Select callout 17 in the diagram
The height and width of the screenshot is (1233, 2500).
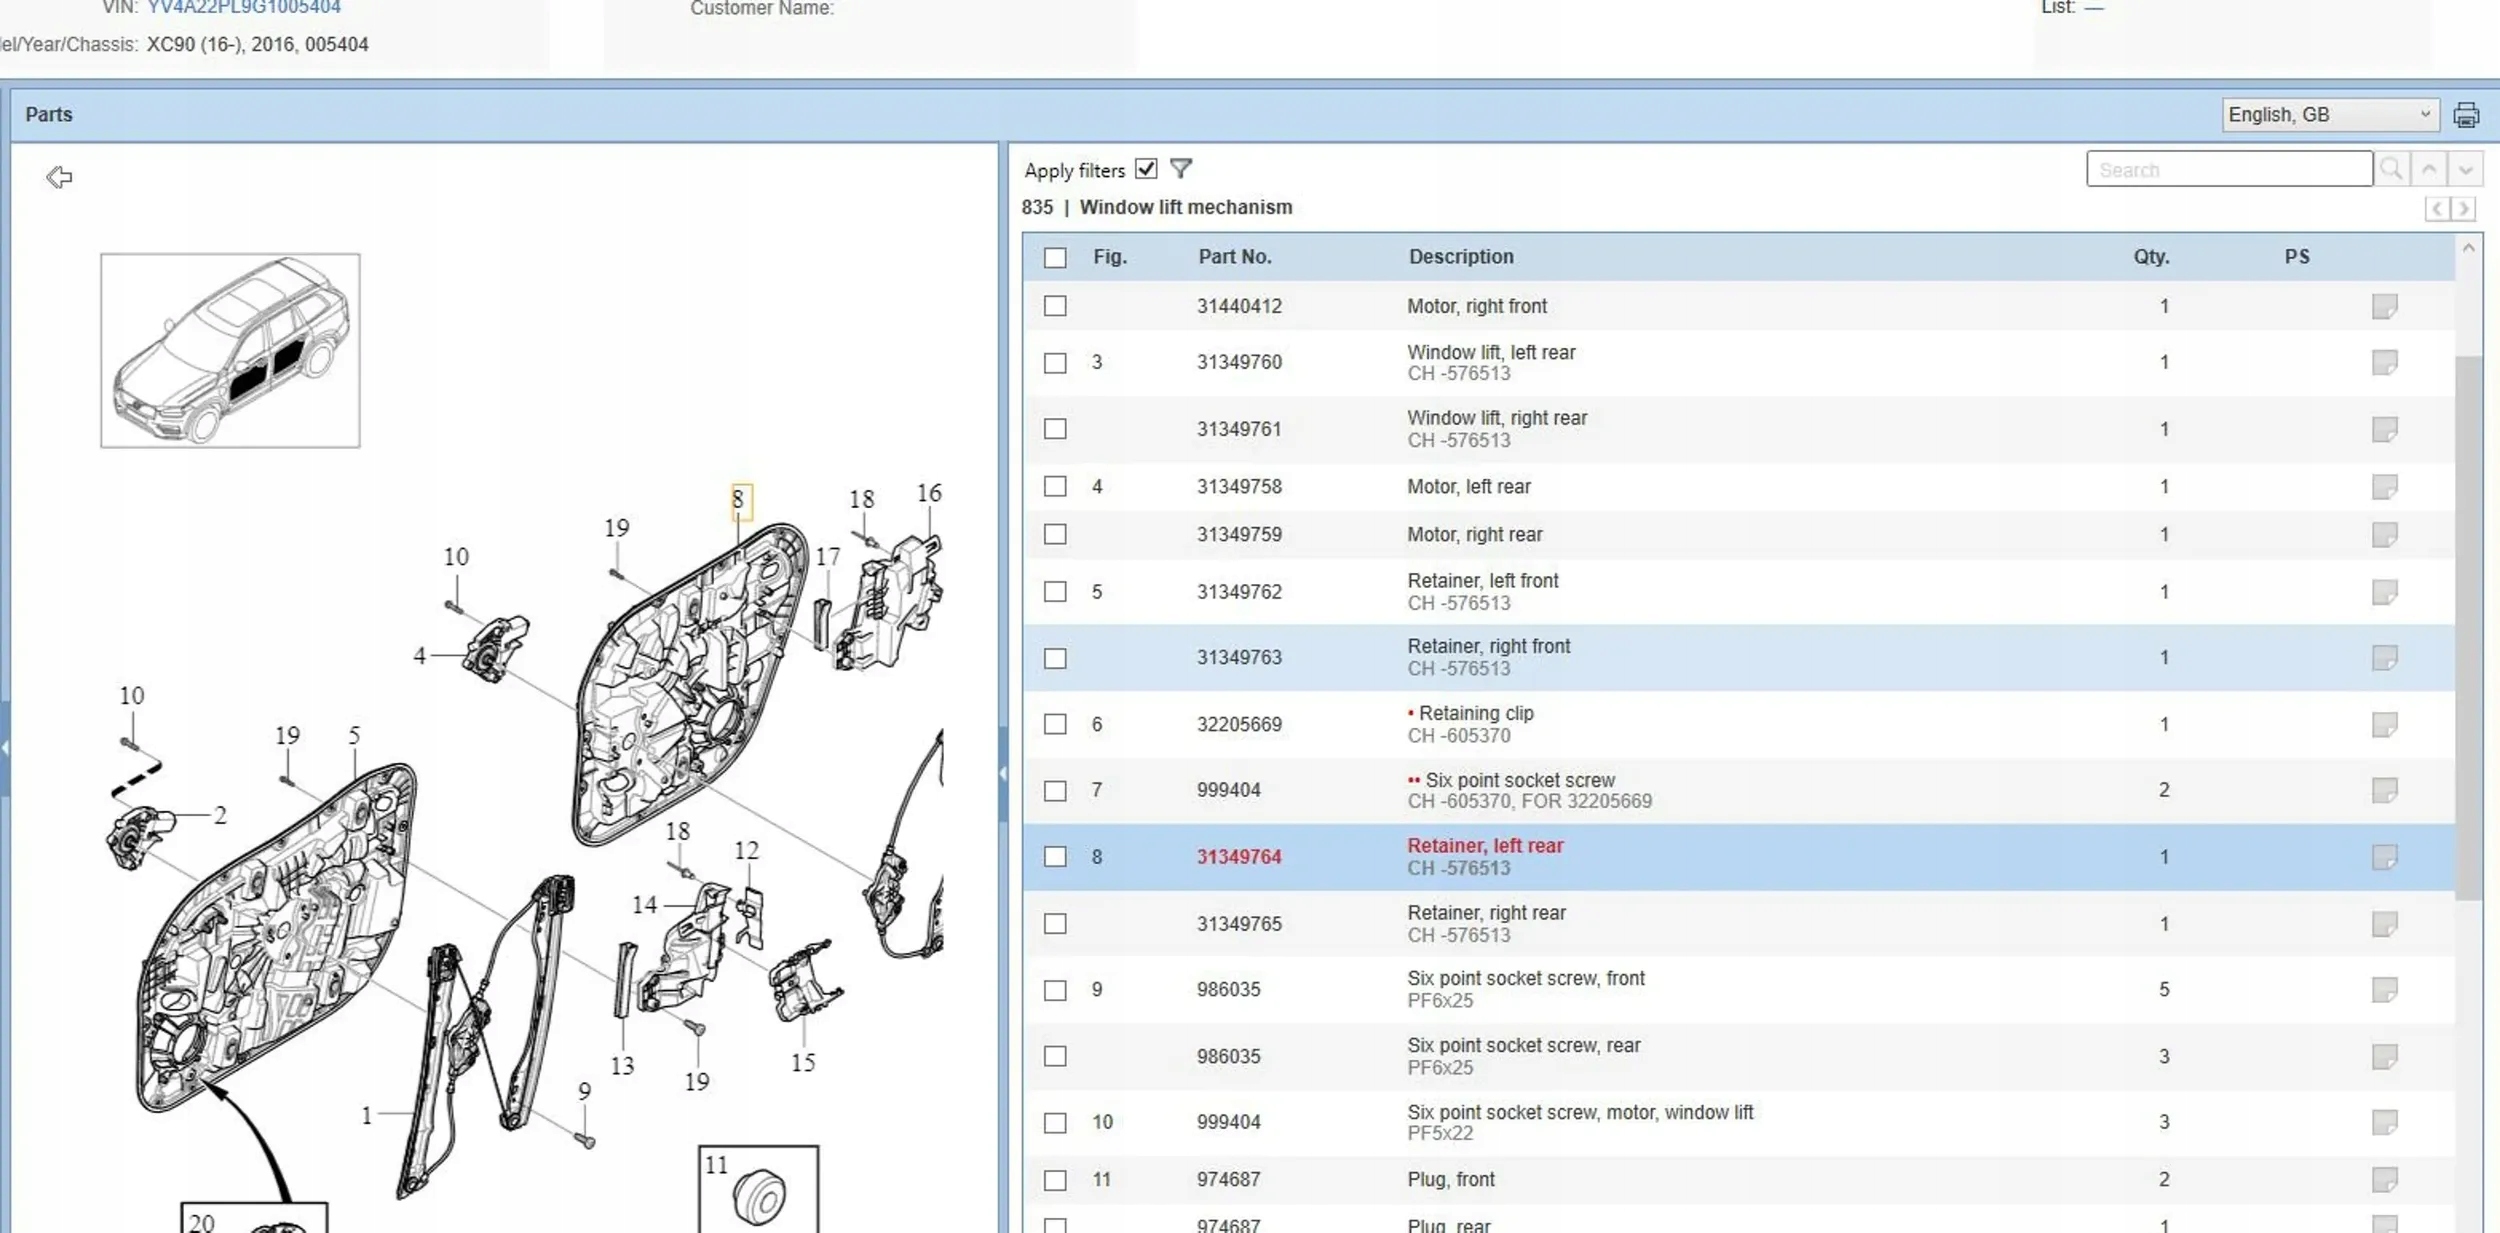pyautogui.click(x=828, y=557)
